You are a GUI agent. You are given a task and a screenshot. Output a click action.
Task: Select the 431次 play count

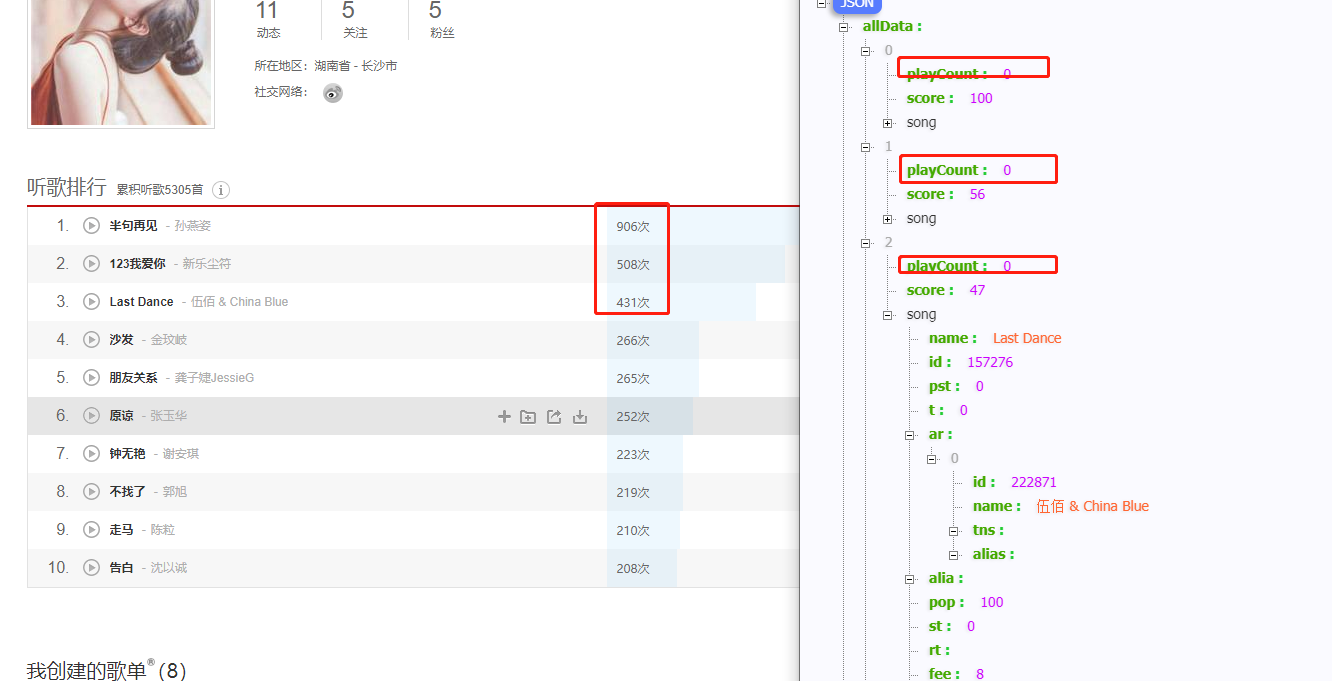pyautogui.click(x=633, y=303)
